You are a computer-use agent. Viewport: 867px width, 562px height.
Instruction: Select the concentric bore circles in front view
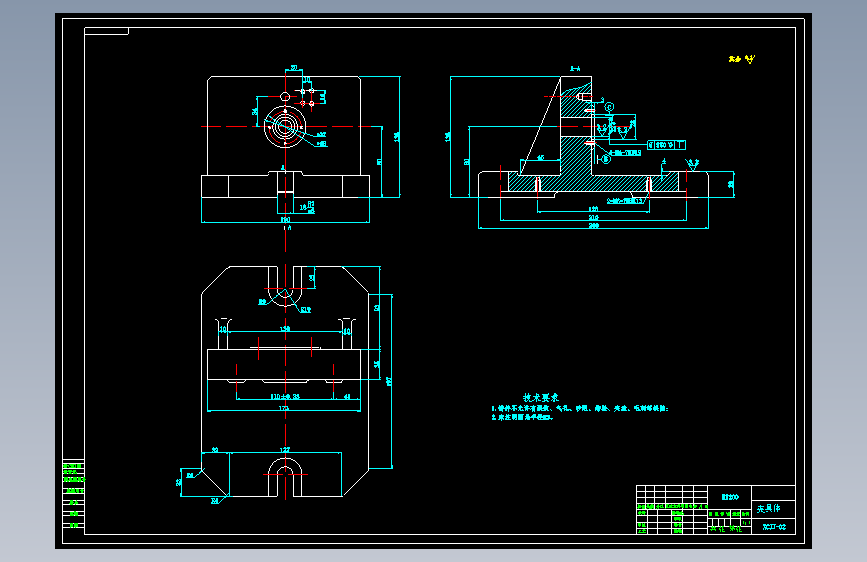285,127
